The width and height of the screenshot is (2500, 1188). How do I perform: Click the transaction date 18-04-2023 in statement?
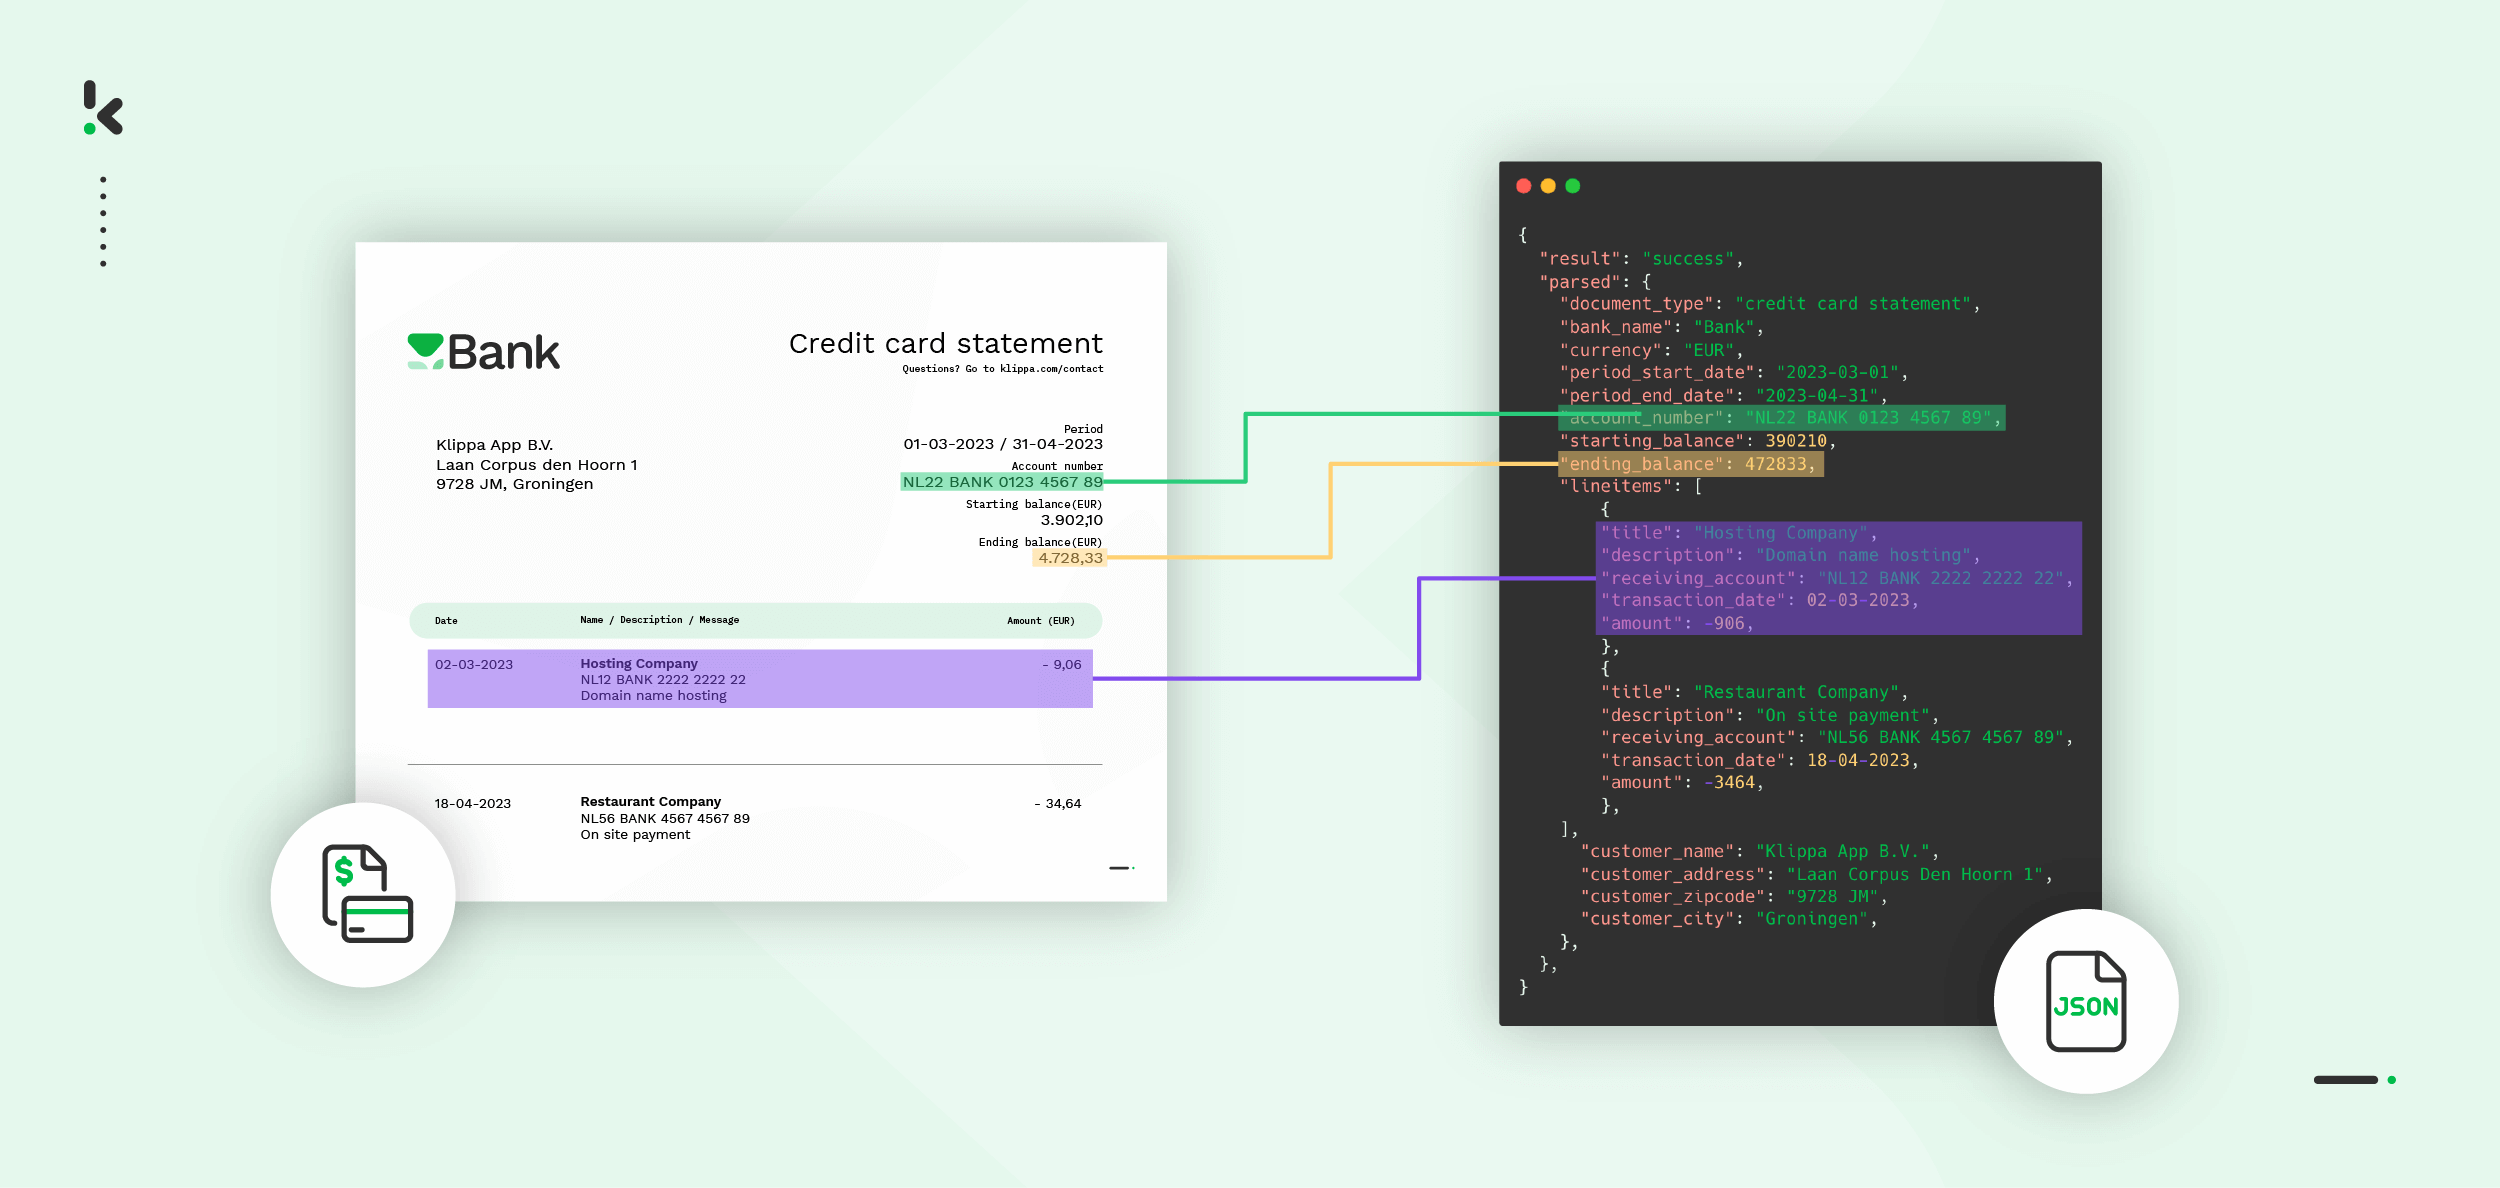[x=473, y=804]
